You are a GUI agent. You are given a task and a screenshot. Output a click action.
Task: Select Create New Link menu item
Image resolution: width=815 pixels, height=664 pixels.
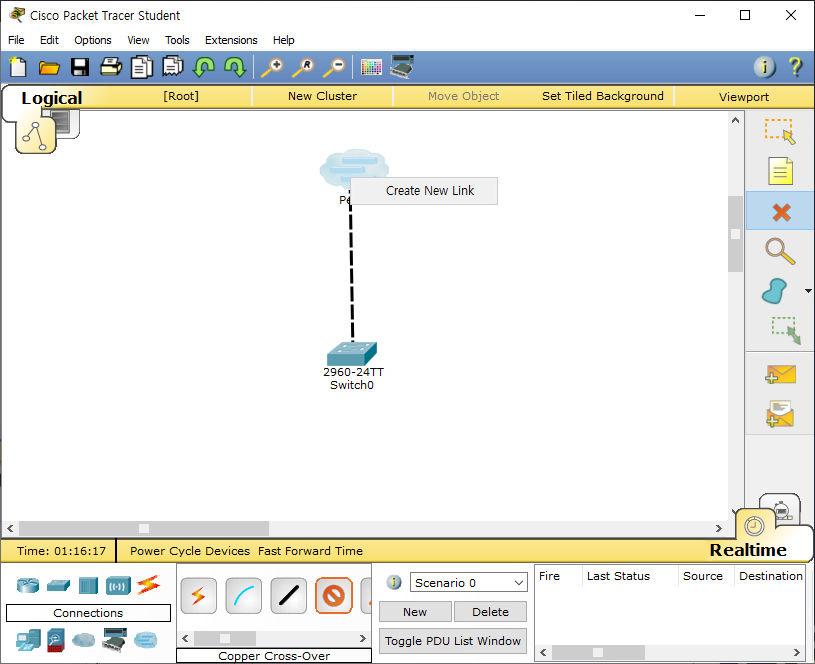(424, 191)
